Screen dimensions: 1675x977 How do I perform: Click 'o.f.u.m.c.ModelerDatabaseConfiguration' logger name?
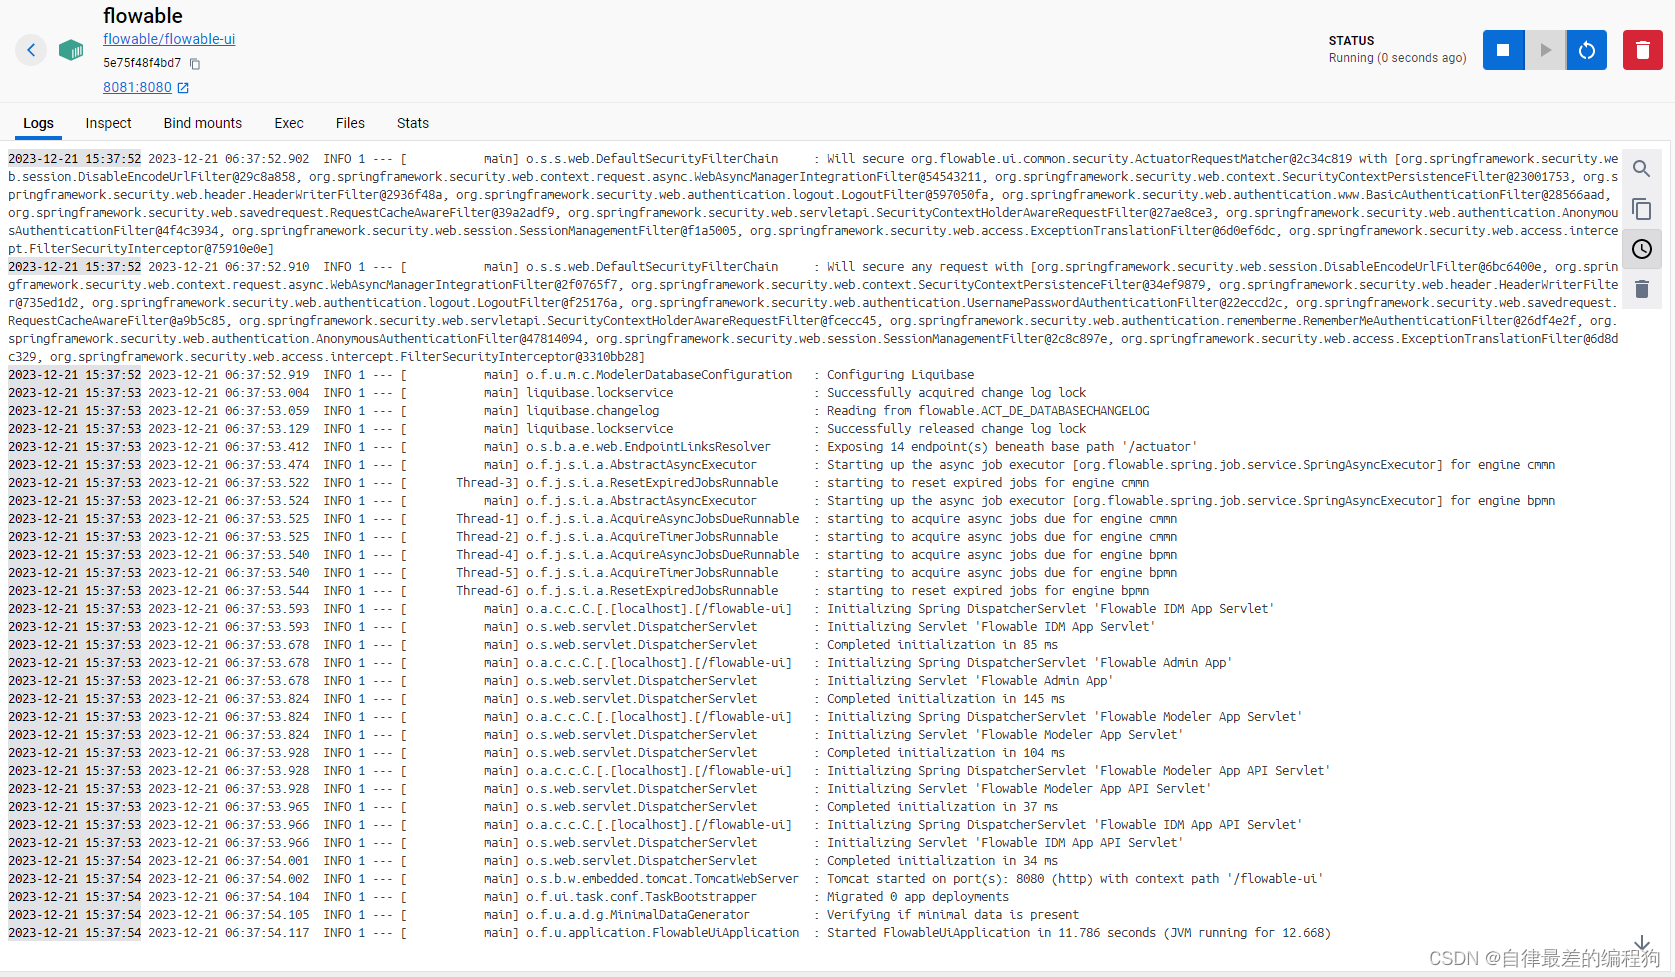(659, 375)
